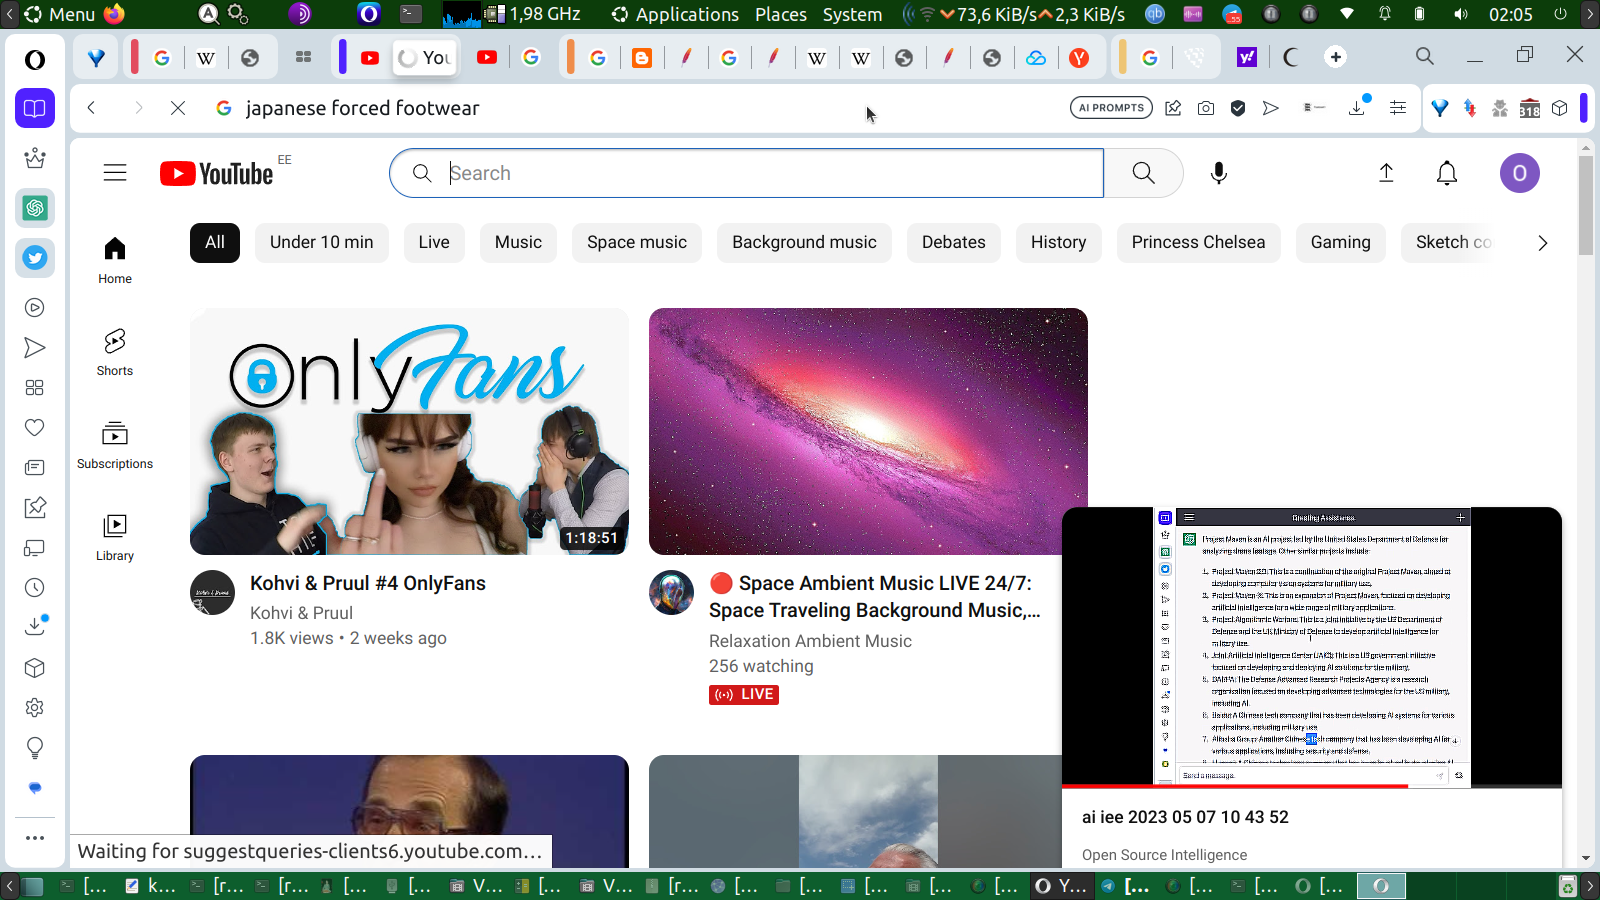The image size is (1600, 900).
Task: Select the Debates filter chip
Action: point(954,243)
